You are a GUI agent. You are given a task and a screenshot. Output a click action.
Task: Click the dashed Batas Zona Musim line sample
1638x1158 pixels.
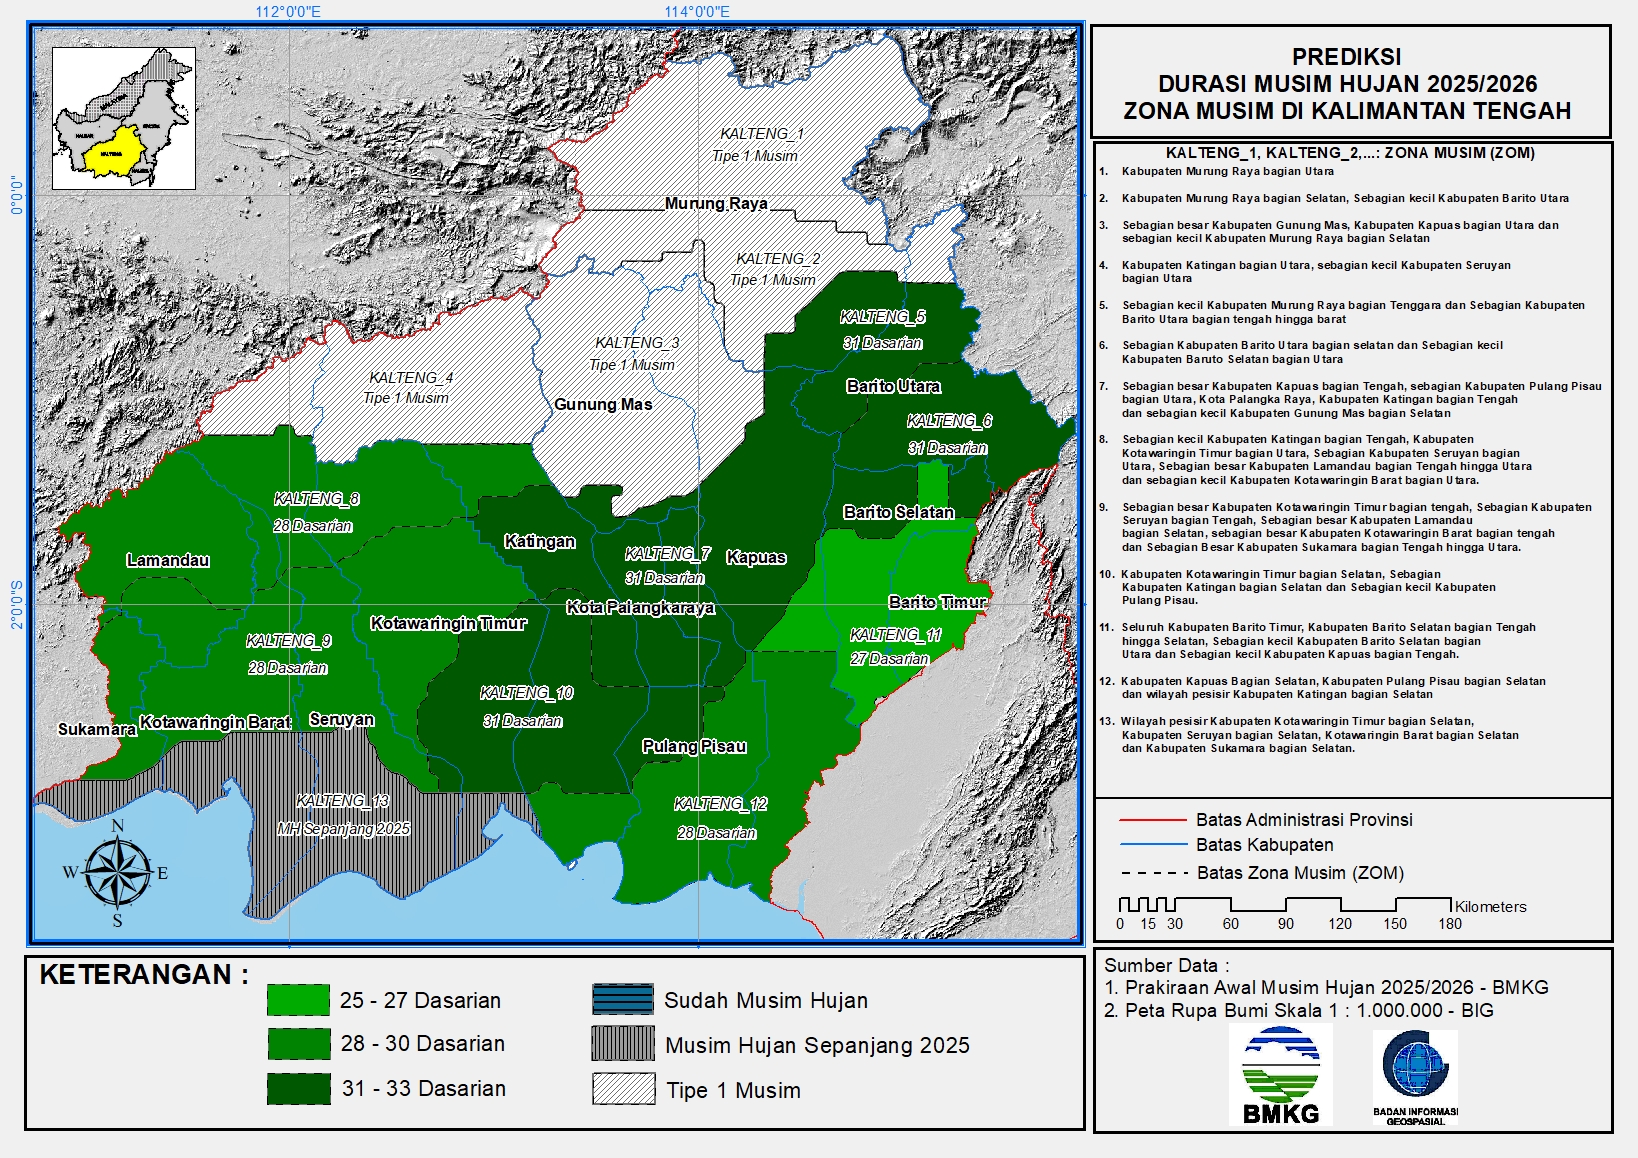(x=1152, y=872)
